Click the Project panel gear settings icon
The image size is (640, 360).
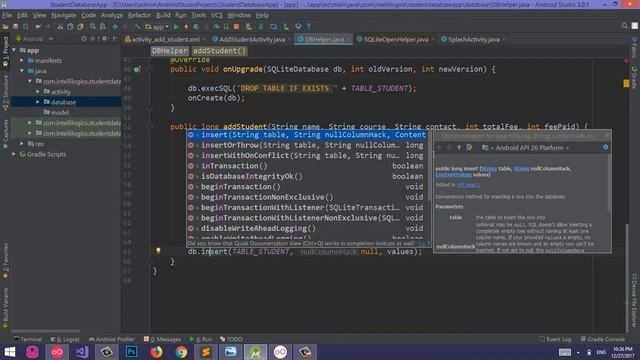pyautogui.click(x=104, y=38)
